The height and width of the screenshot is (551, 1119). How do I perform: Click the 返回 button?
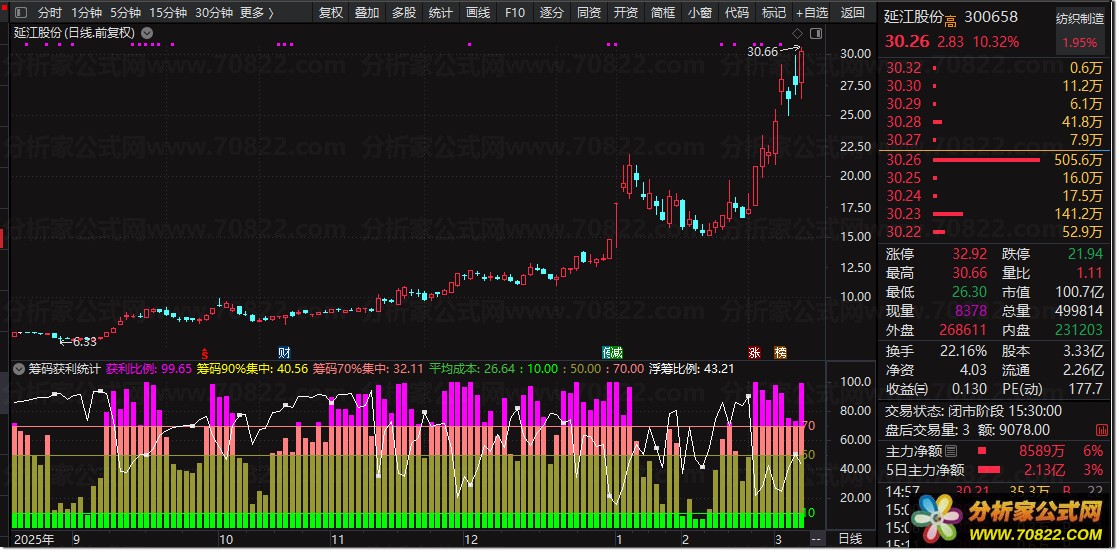[853, 13]
